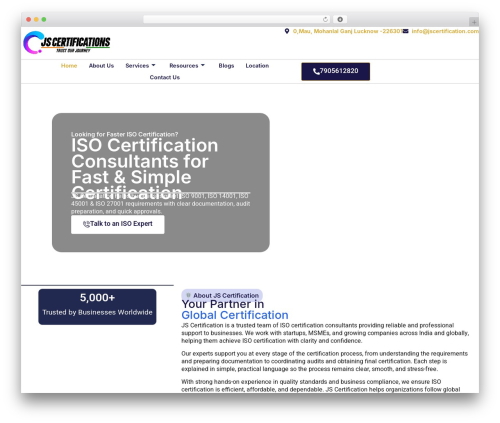500x423 pixels.
Task: Click the phone handset icon on call button
Action: coord(316,71)
